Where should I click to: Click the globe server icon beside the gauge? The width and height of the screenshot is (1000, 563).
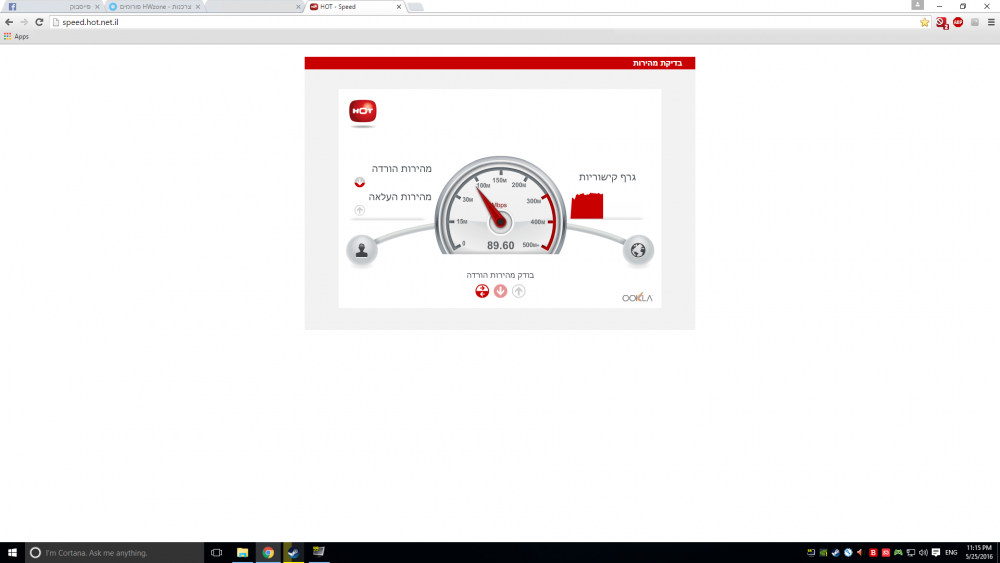click(638, 250)
